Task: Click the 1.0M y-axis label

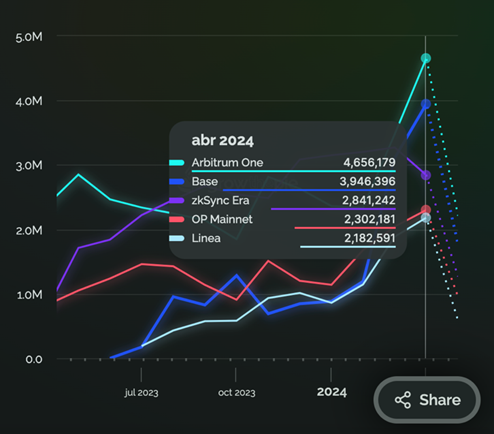Action: [30, 295]
